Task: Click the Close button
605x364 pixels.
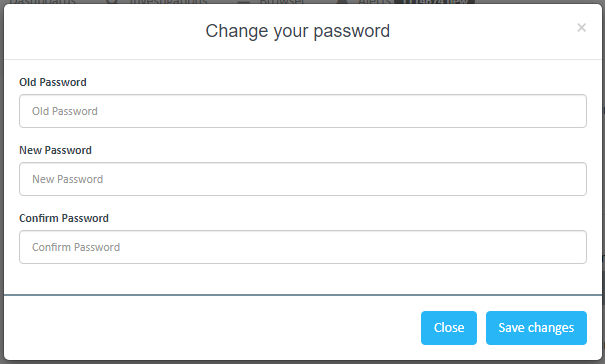Action: (x=449, y=328)
